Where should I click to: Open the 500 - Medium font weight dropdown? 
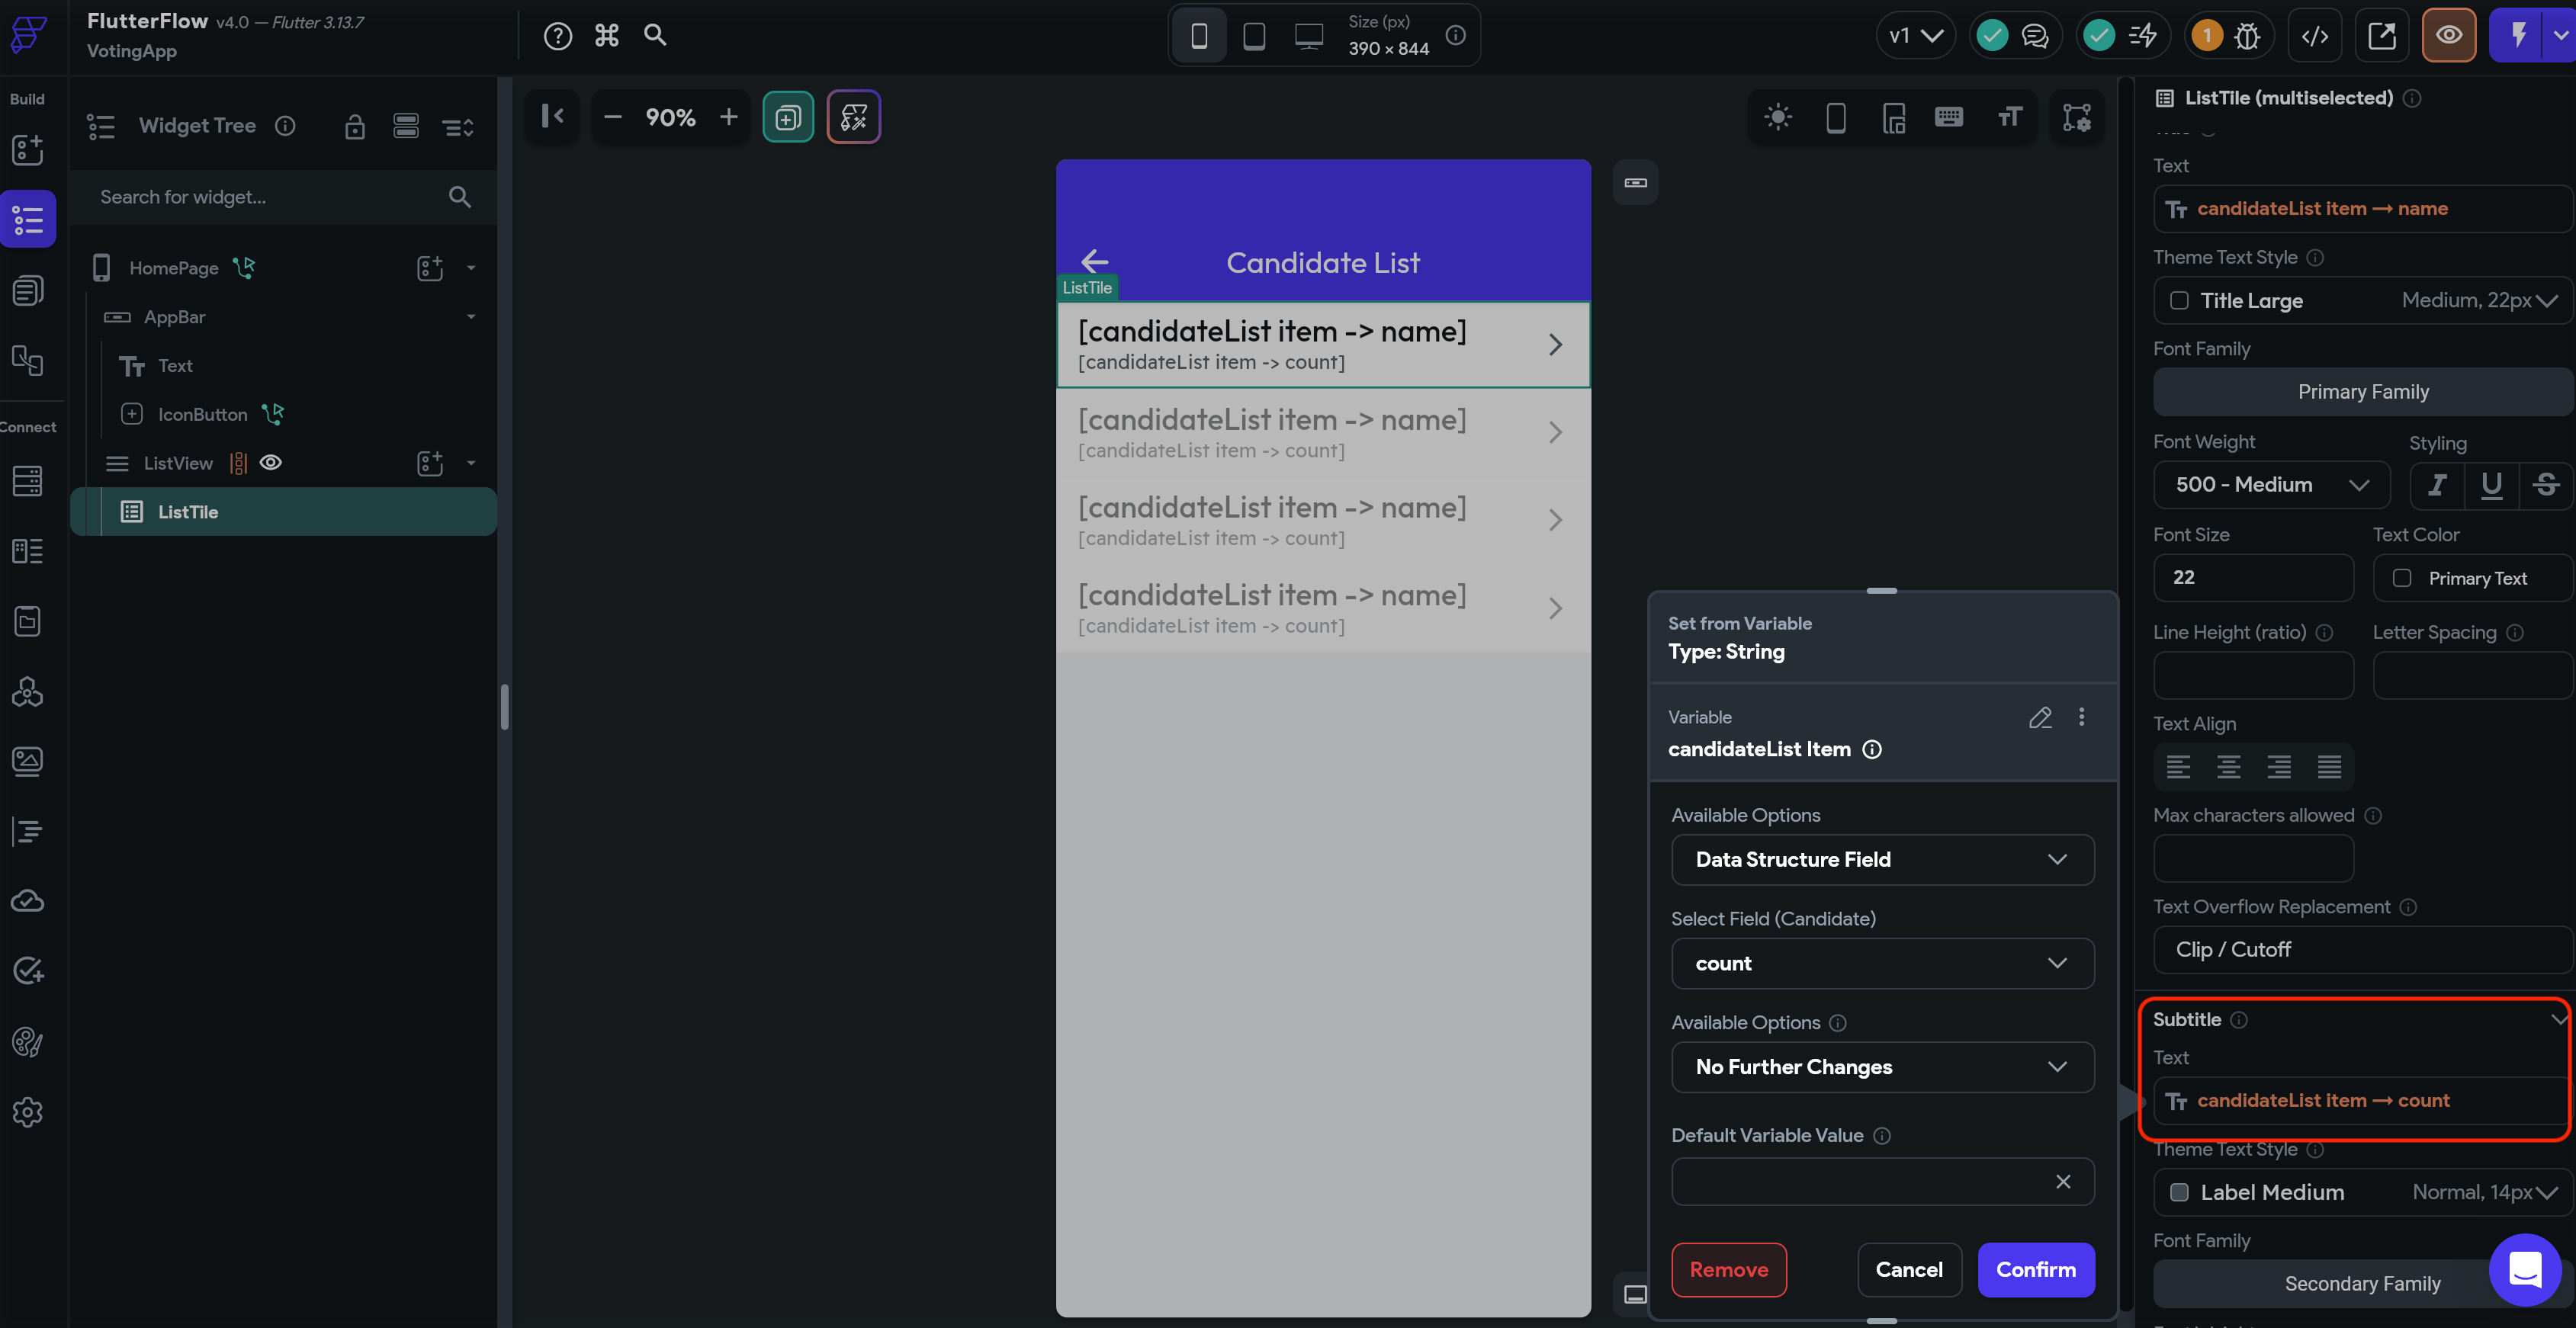[x=2272, y=485]
